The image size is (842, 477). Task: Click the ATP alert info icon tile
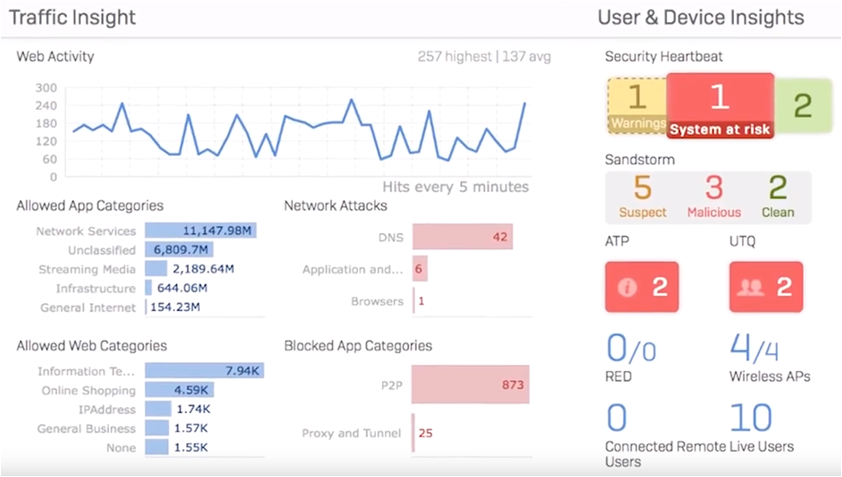642,287
